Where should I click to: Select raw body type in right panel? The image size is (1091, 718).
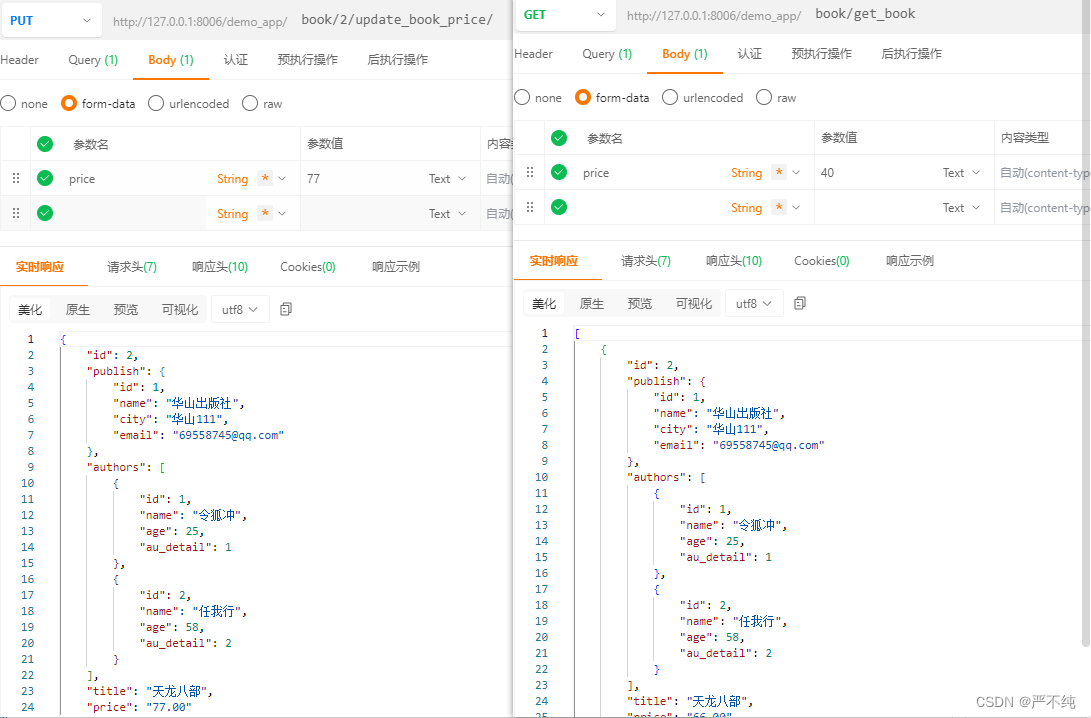pyautogui.click(x=764, y=97)
